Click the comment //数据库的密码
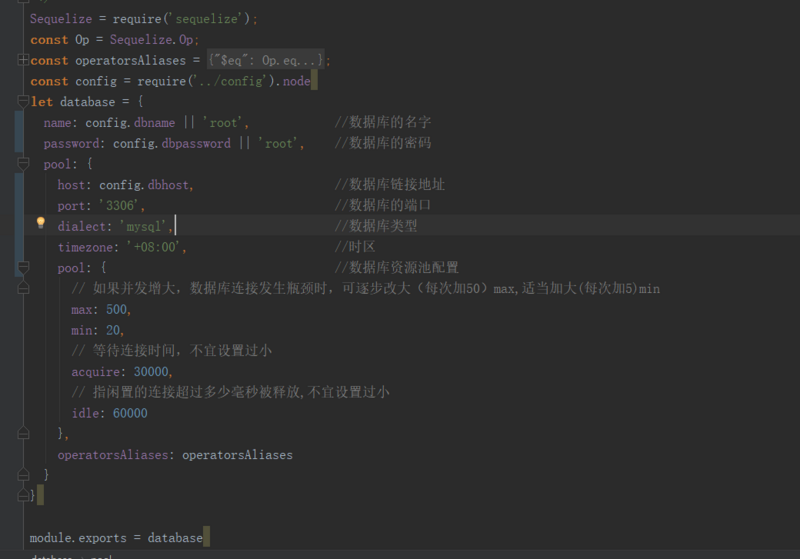This screenshot has height=559, width=800. pos(383,143)
